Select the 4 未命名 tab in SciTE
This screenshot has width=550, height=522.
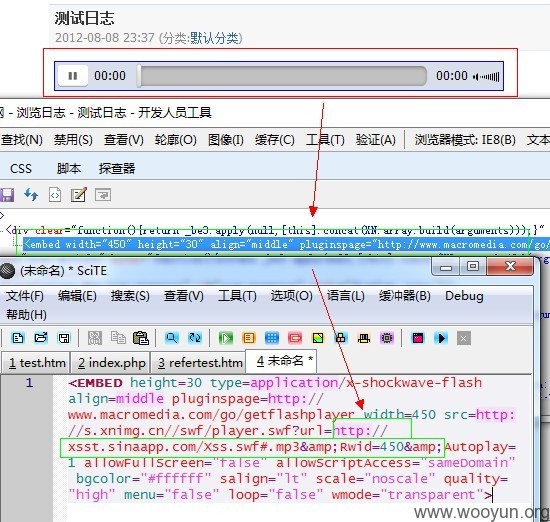[x=281, y=361]
